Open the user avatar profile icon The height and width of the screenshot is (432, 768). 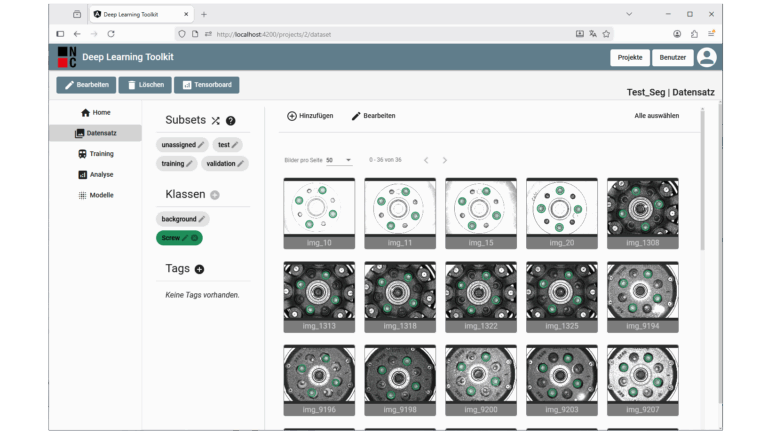(x=706, y=57)
